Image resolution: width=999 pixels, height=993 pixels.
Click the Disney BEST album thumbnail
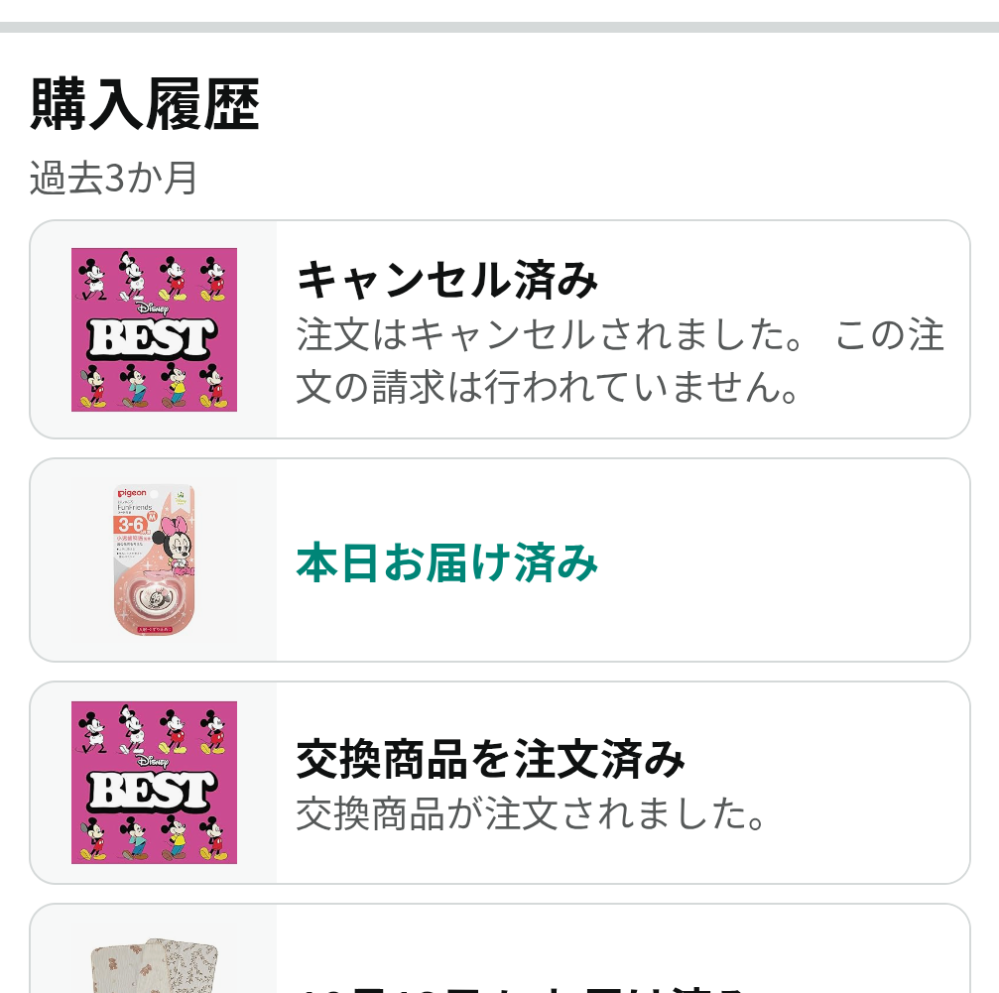[x=153, y=330]
